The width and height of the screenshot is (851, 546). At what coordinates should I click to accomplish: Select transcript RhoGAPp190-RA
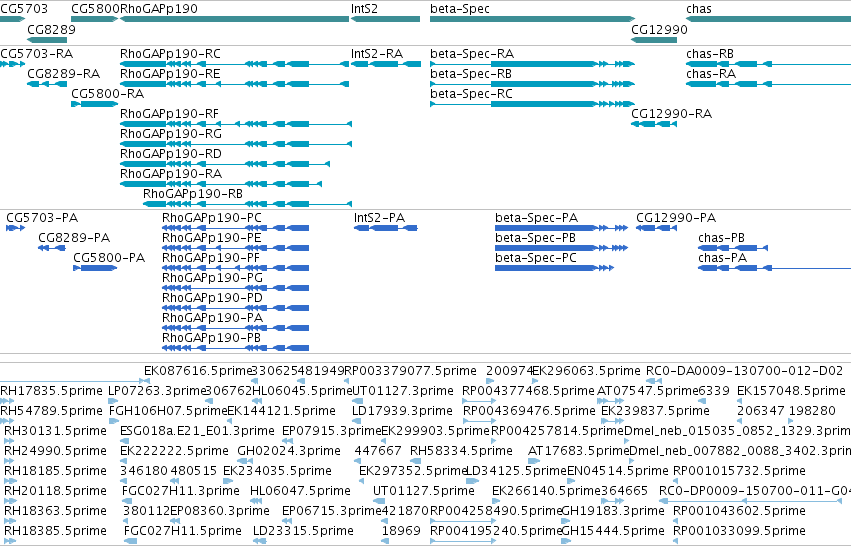point(171,174)
